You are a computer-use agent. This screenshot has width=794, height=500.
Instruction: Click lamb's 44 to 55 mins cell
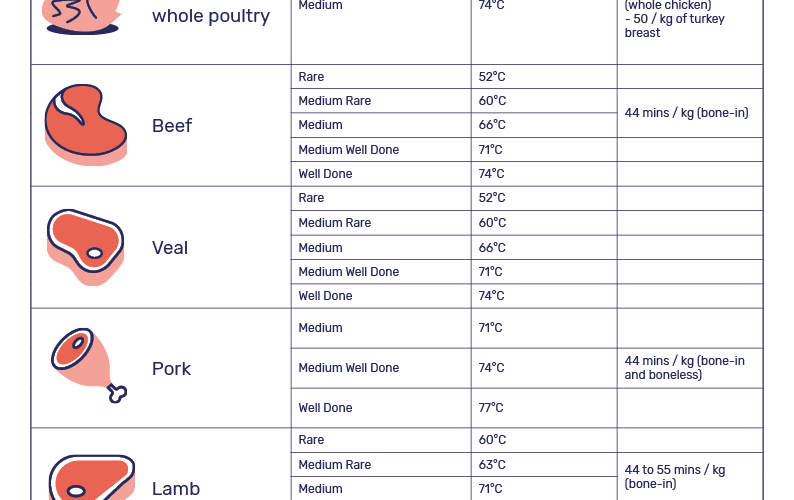(675, 476)
